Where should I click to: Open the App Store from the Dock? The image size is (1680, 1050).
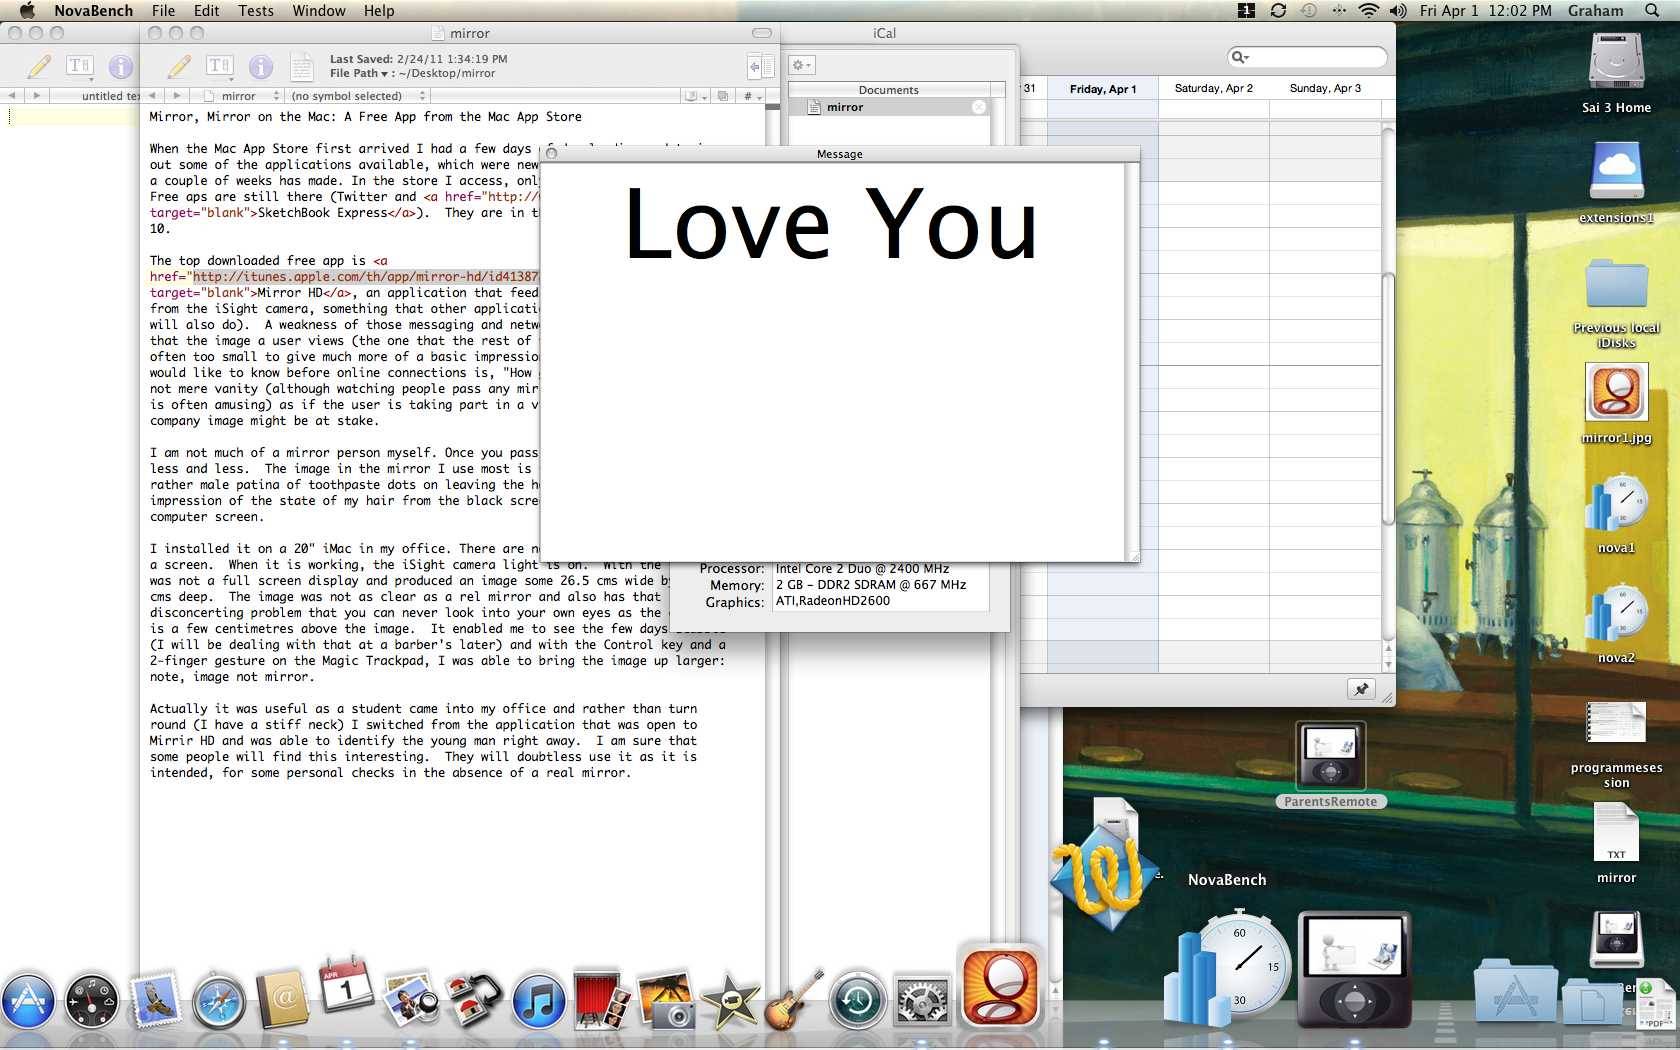coord(27,1000)
